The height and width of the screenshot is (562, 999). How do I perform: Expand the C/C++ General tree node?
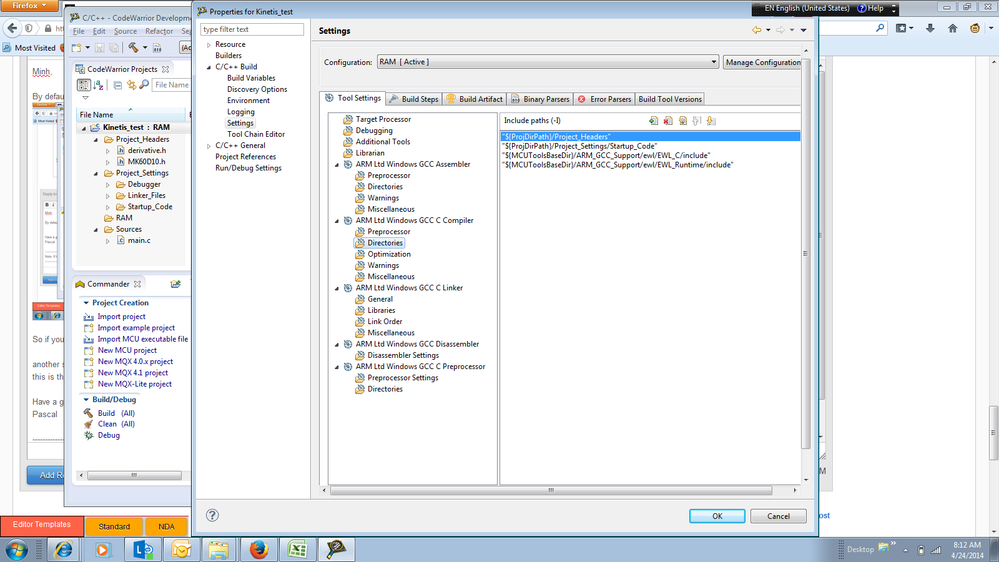click(x=208, y=146)
